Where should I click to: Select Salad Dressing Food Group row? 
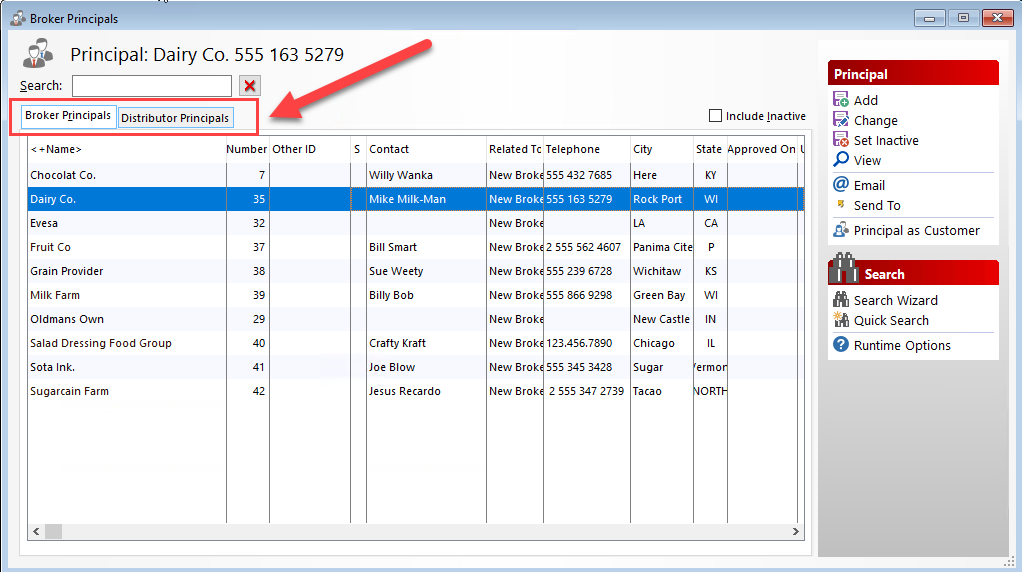(415, 343)
